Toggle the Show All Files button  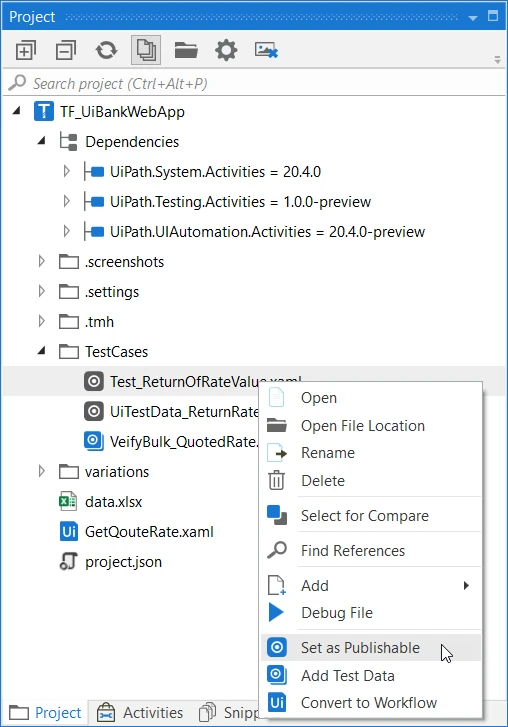[x=146, y=50]
